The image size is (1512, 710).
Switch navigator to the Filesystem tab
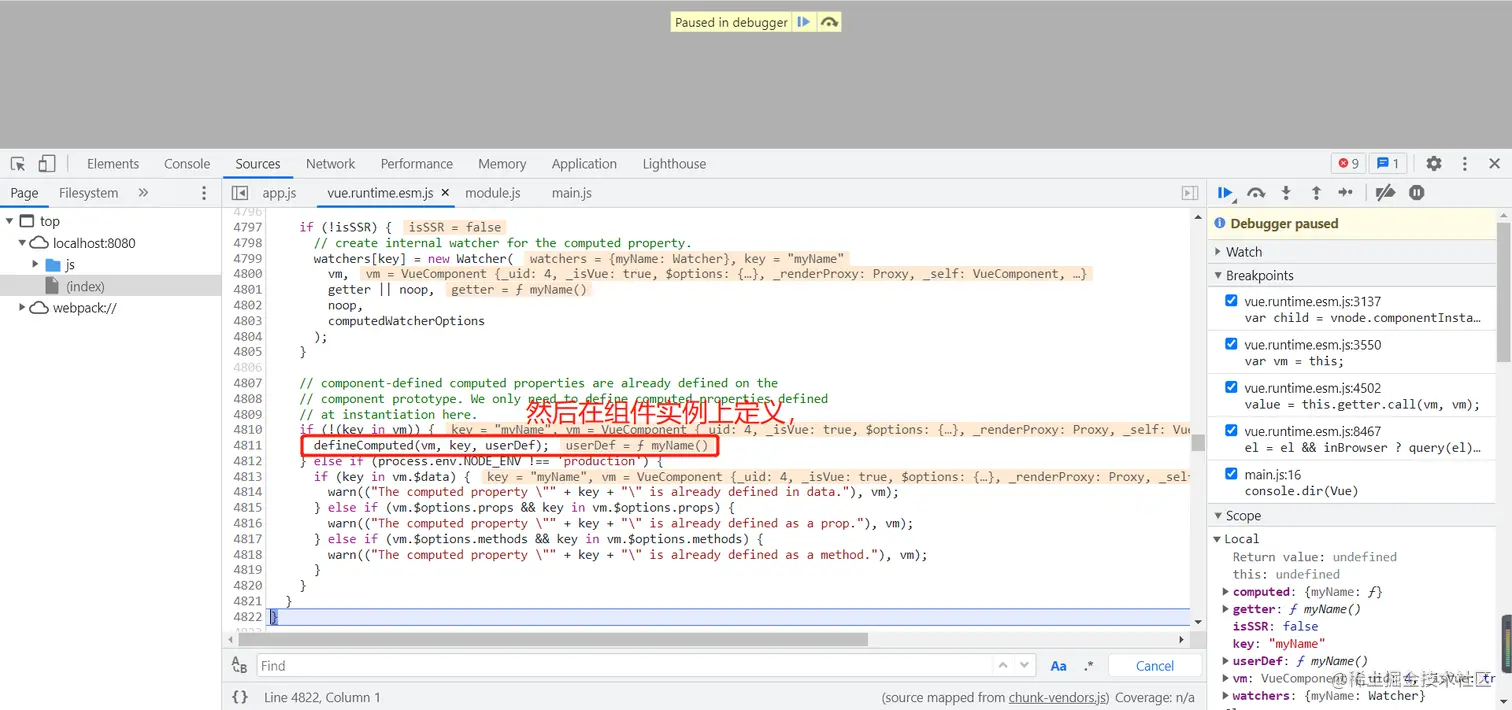(x=88, y=193)
